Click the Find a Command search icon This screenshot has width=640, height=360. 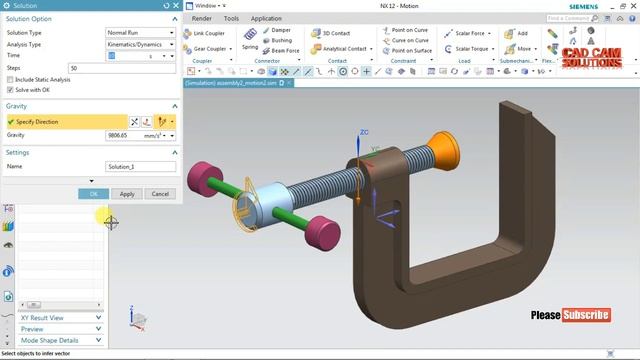click(x=595, y=18)
